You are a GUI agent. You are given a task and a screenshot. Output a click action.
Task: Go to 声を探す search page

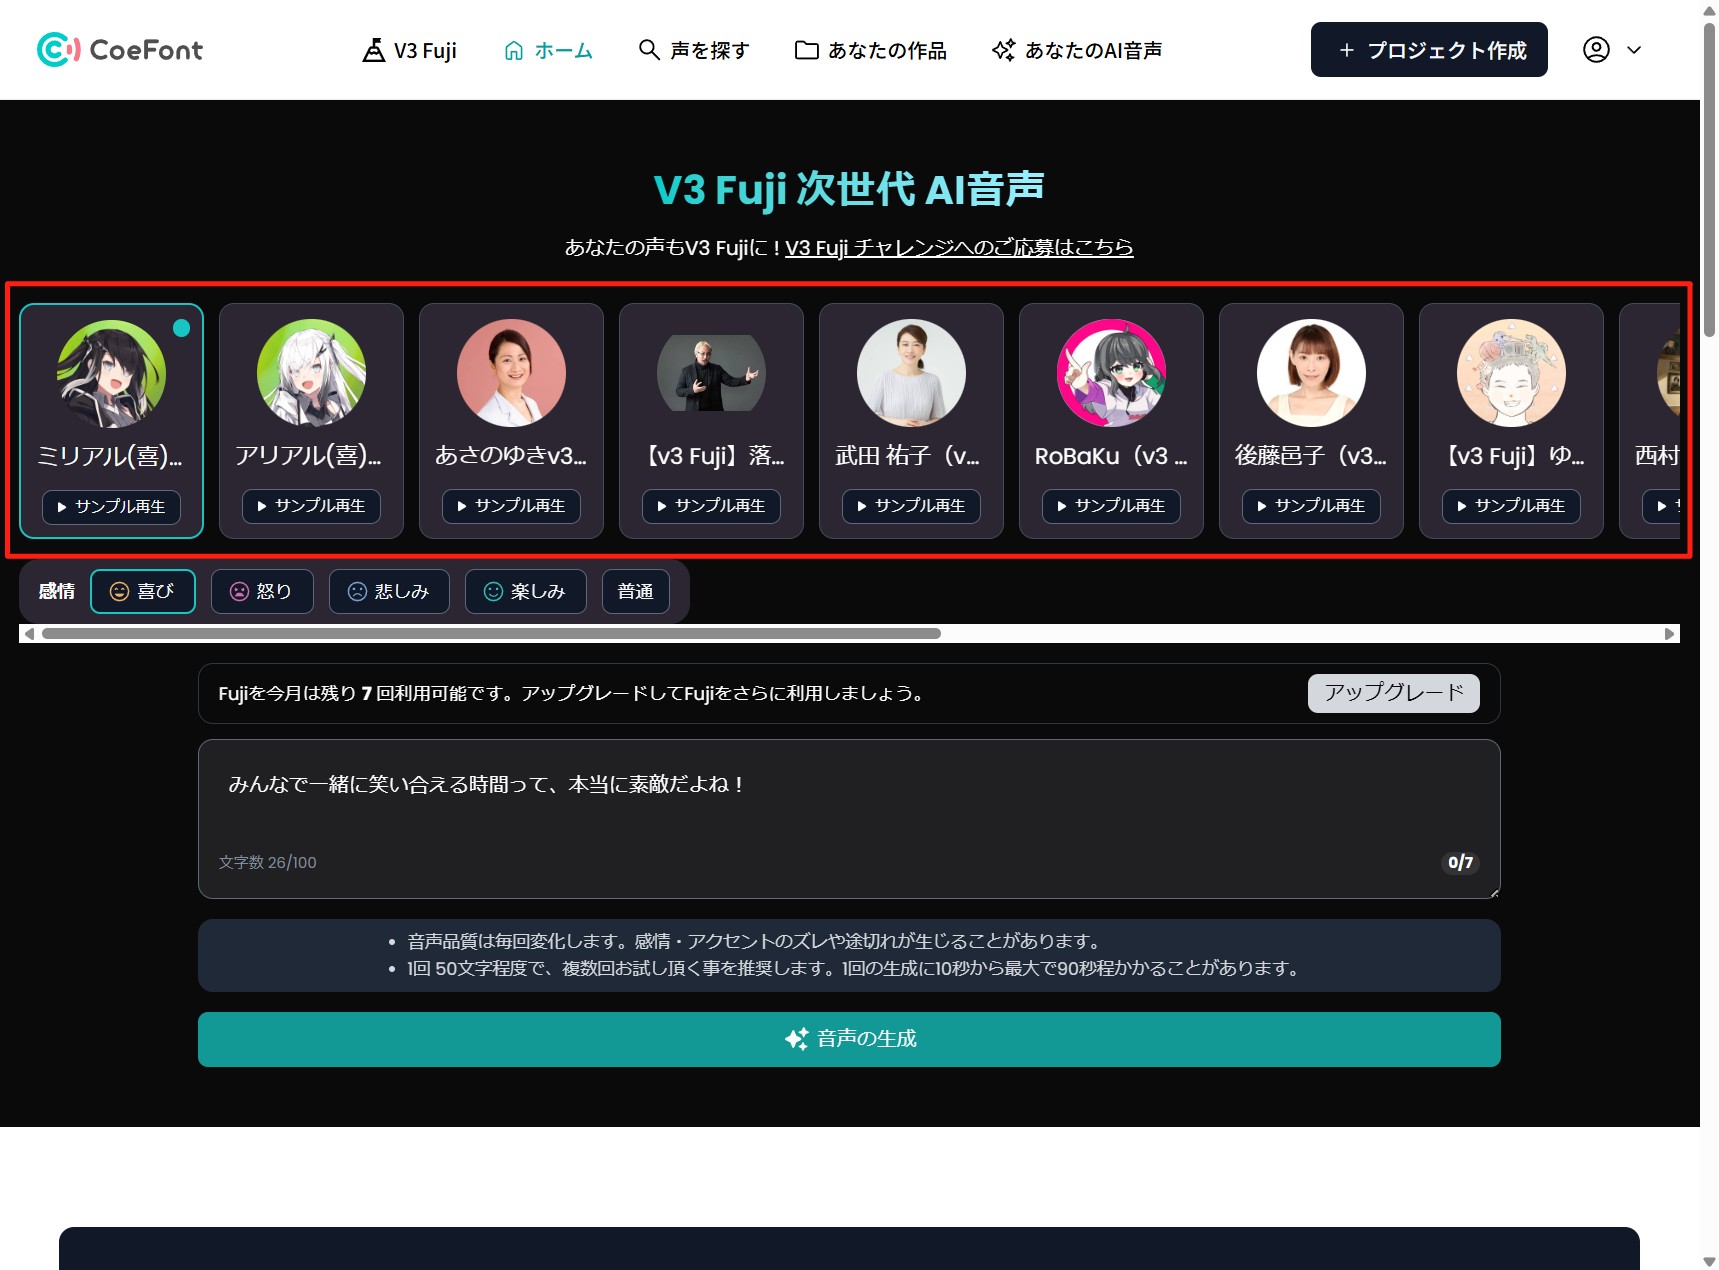point(694,50)
